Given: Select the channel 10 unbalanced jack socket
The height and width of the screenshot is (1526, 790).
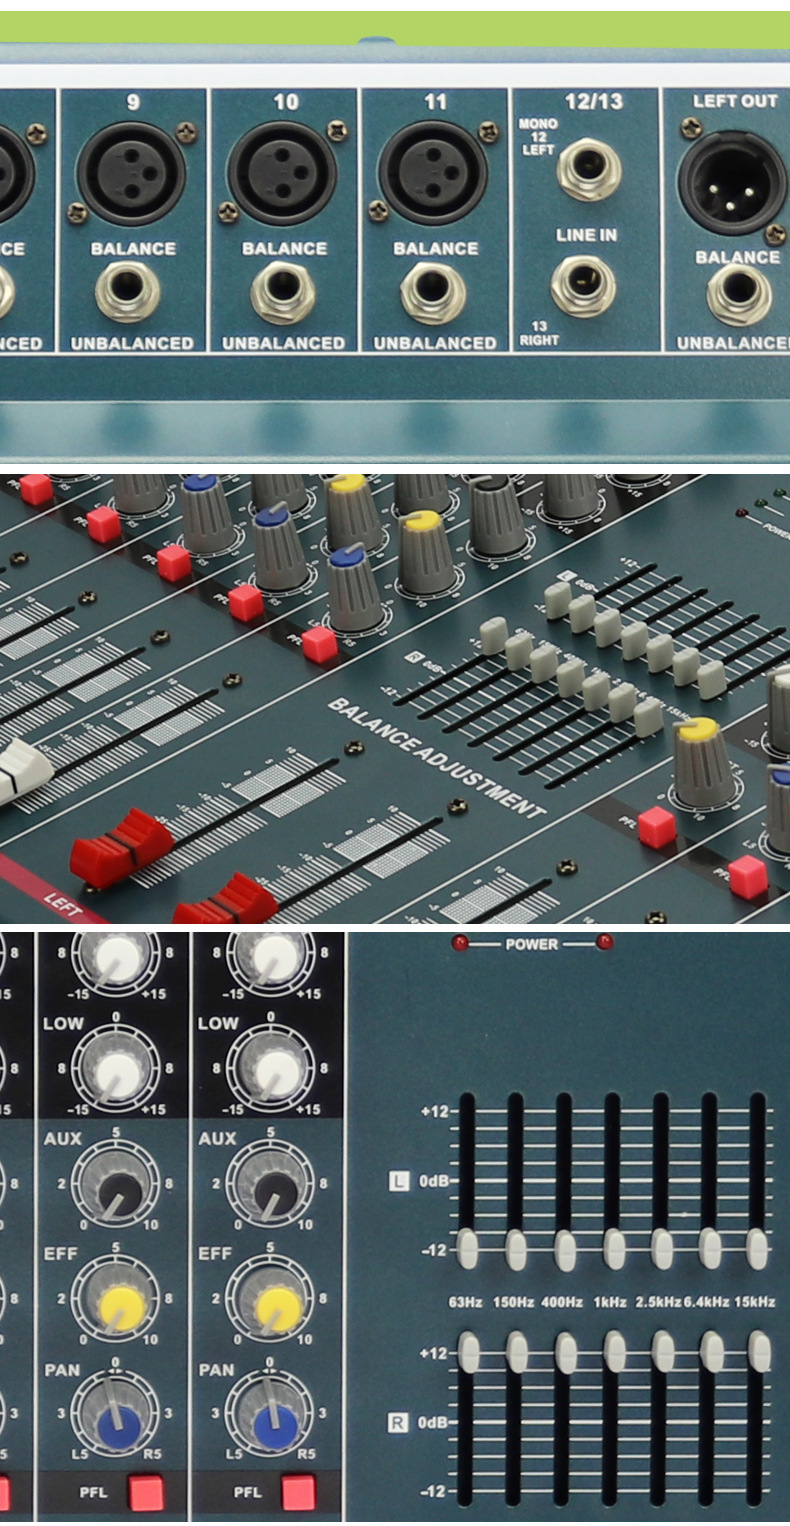Looking at the screenshot, I should pos(283,292).
